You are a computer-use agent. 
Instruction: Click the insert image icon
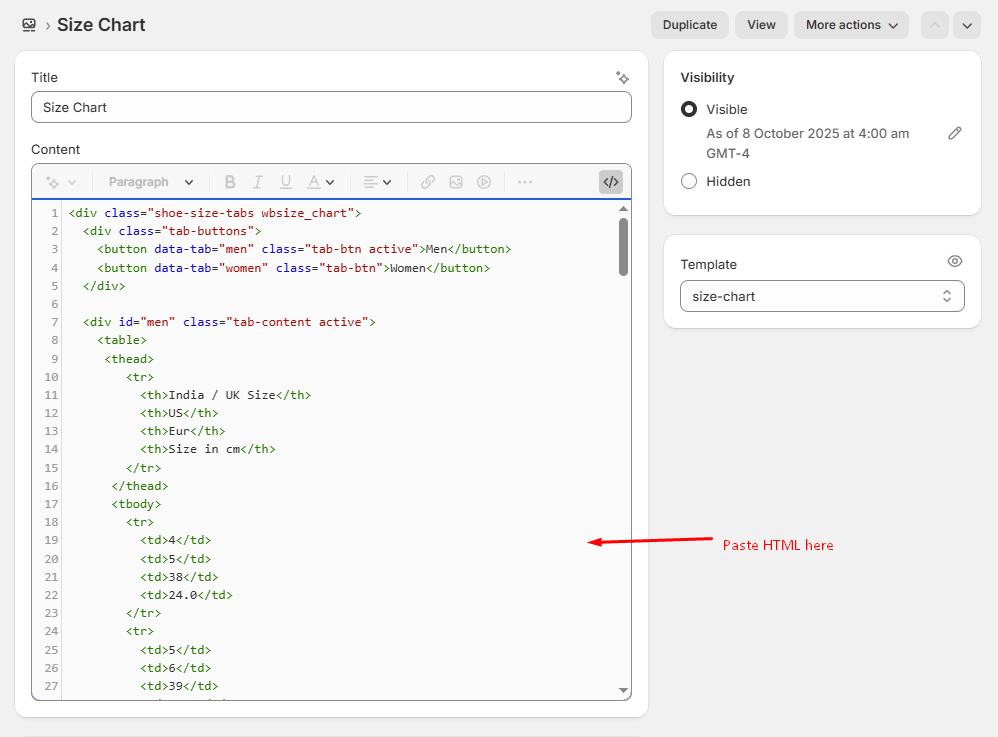[456, 182]
